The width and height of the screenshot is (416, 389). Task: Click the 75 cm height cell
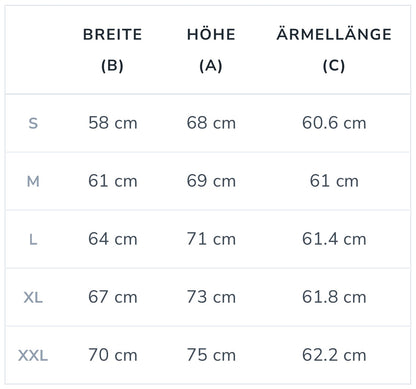[x=211, y=355]
